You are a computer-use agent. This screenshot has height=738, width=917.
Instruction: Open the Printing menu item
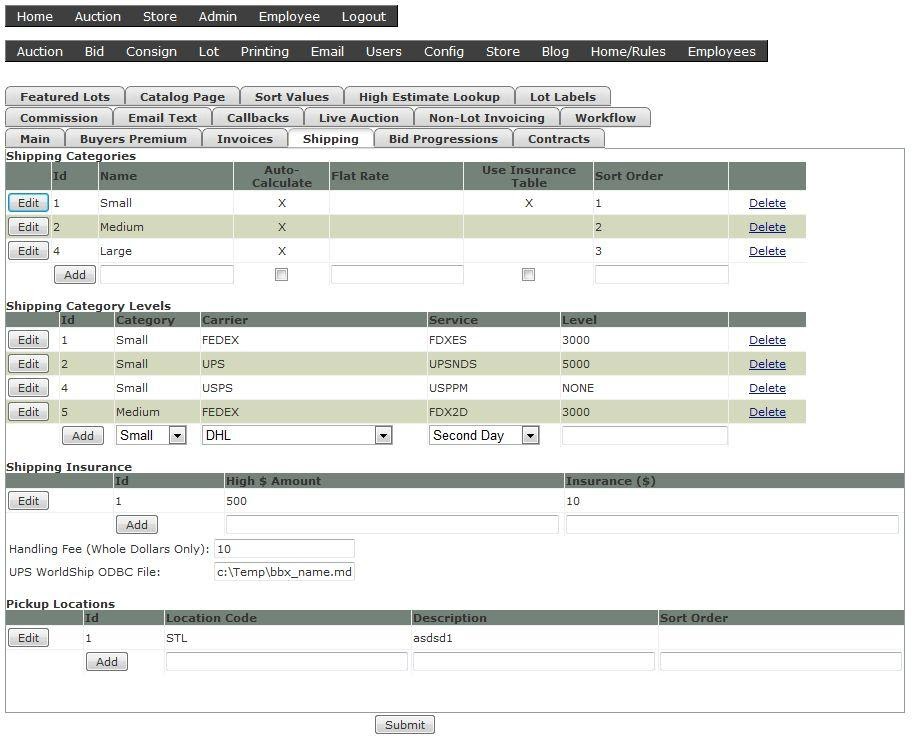pyautogui.click(x=265, y=51)
